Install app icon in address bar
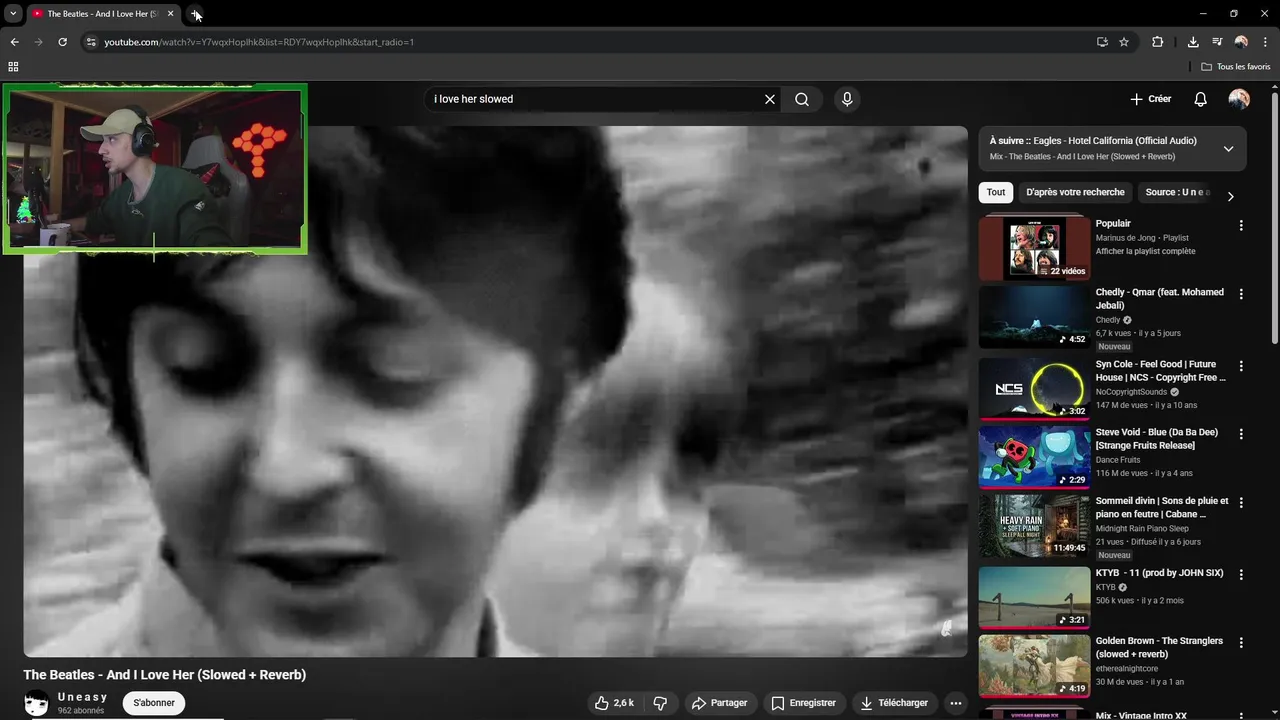Image resolution: width=1280 pixels, height=720 pixels. (1102, 42)
